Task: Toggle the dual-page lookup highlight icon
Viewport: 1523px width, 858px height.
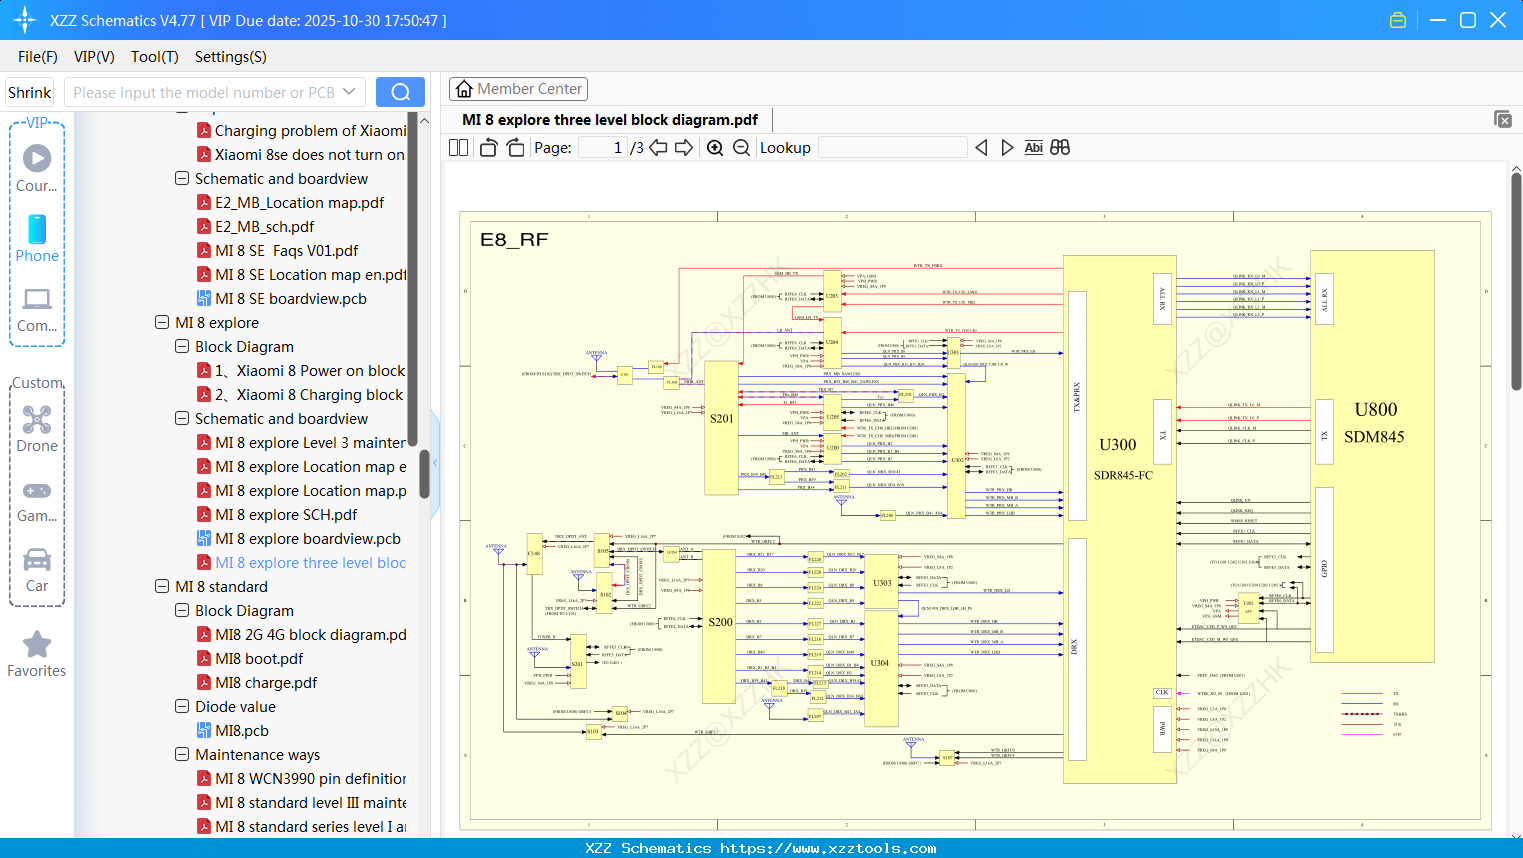Action: 1059,147
